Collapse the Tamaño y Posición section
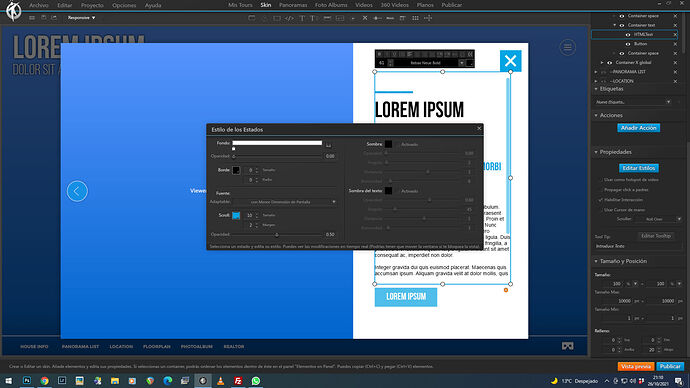The width and height of the screenshot is (690, 388). click(596, 261)
